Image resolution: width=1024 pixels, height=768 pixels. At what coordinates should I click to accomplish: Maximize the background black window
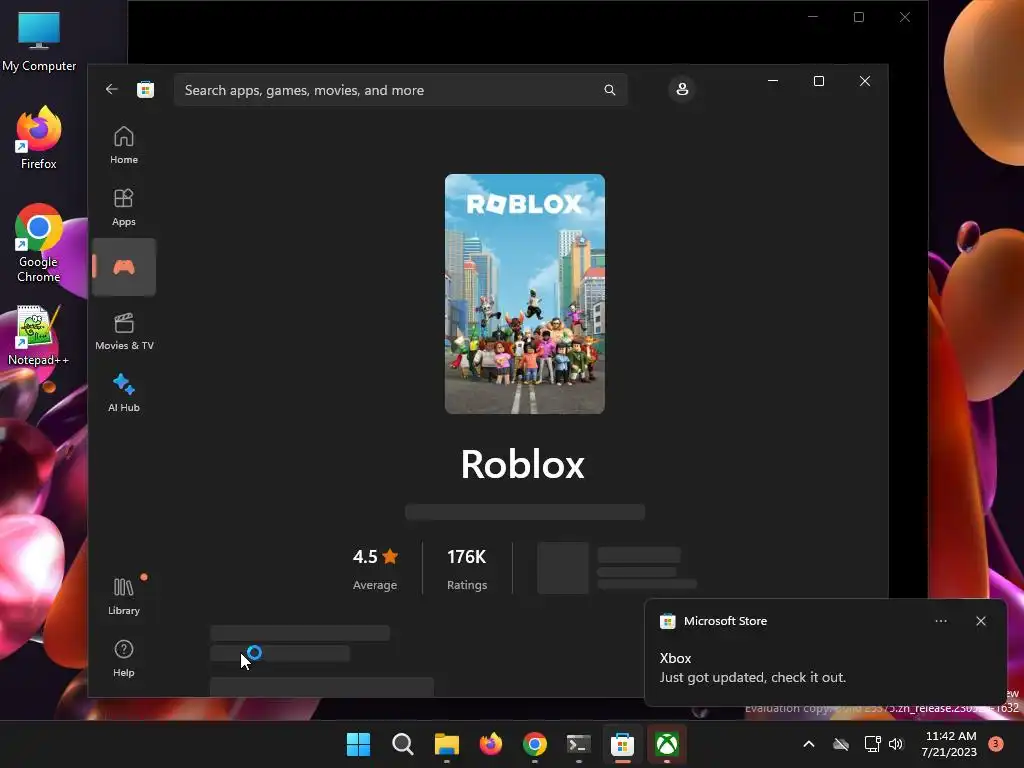coord(859,17)
